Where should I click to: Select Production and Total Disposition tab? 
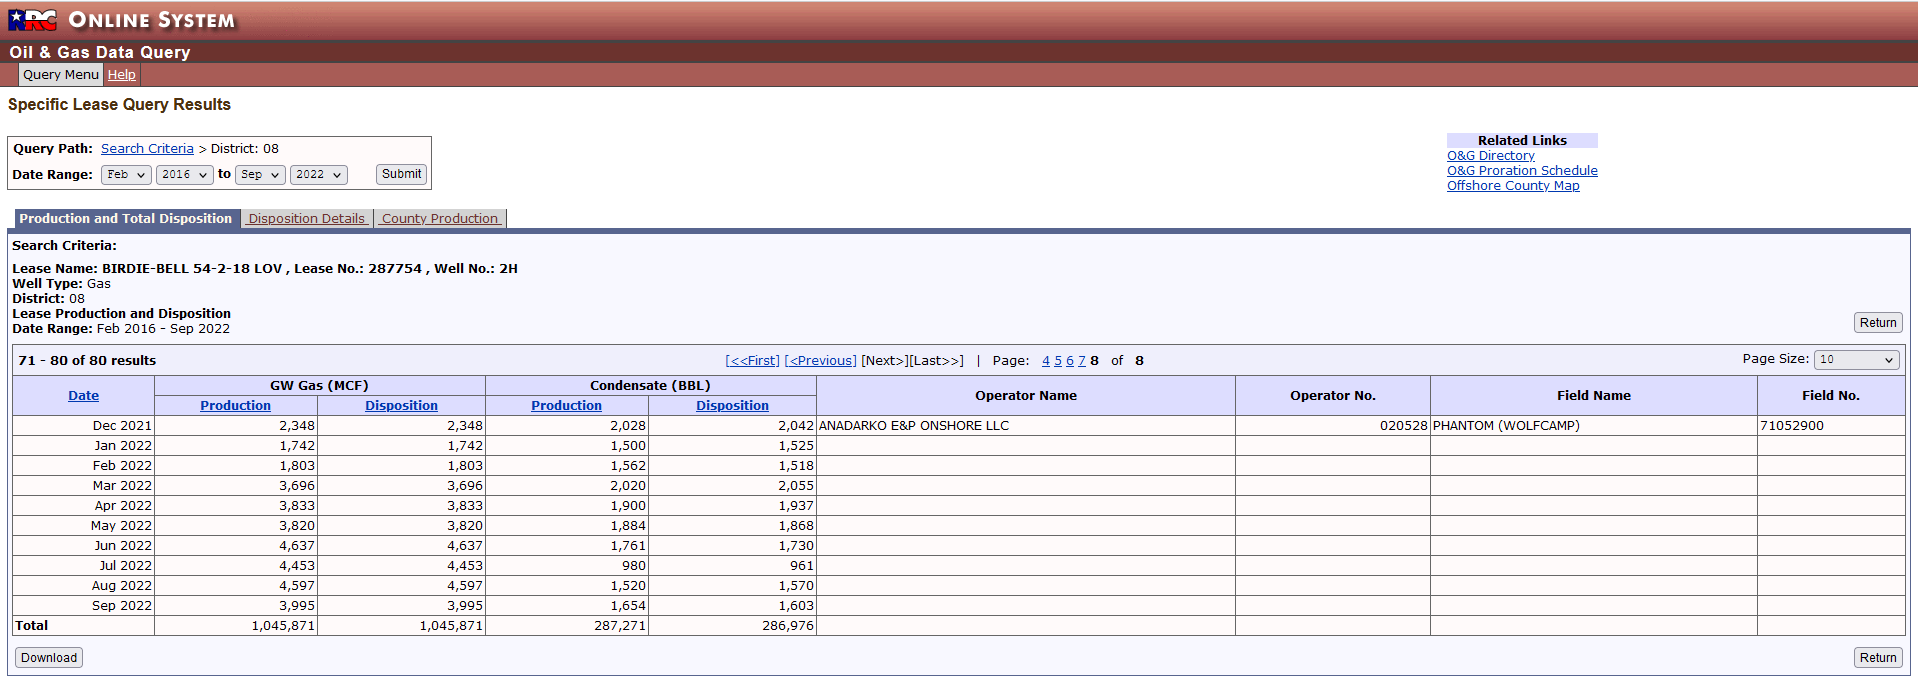pyautogui.click(x=126, y=219)
